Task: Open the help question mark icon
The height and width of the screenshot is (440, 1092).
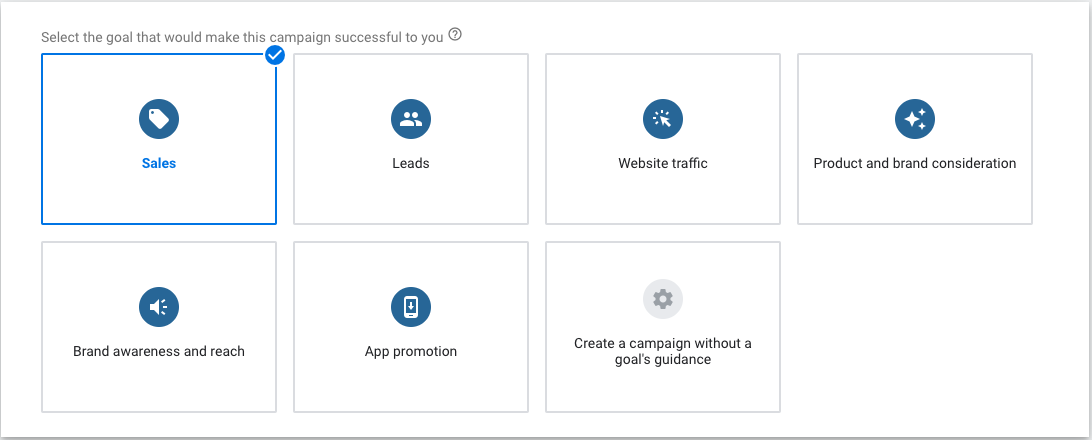Action: click(x=455, y=36)
